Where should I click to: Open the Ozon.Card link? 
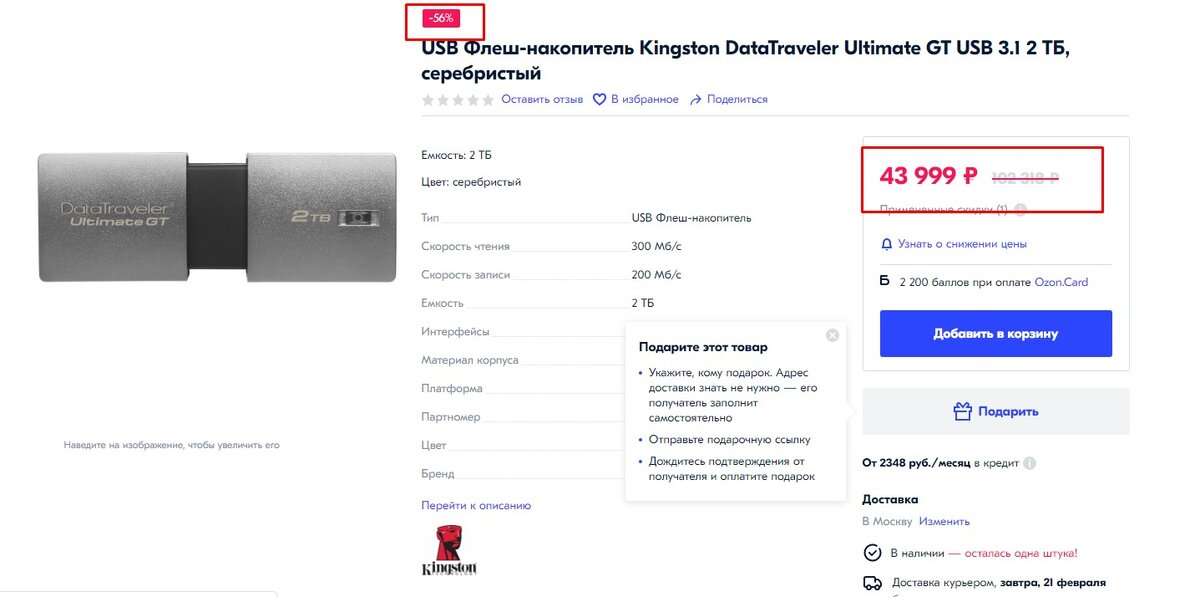(1061, 283)
